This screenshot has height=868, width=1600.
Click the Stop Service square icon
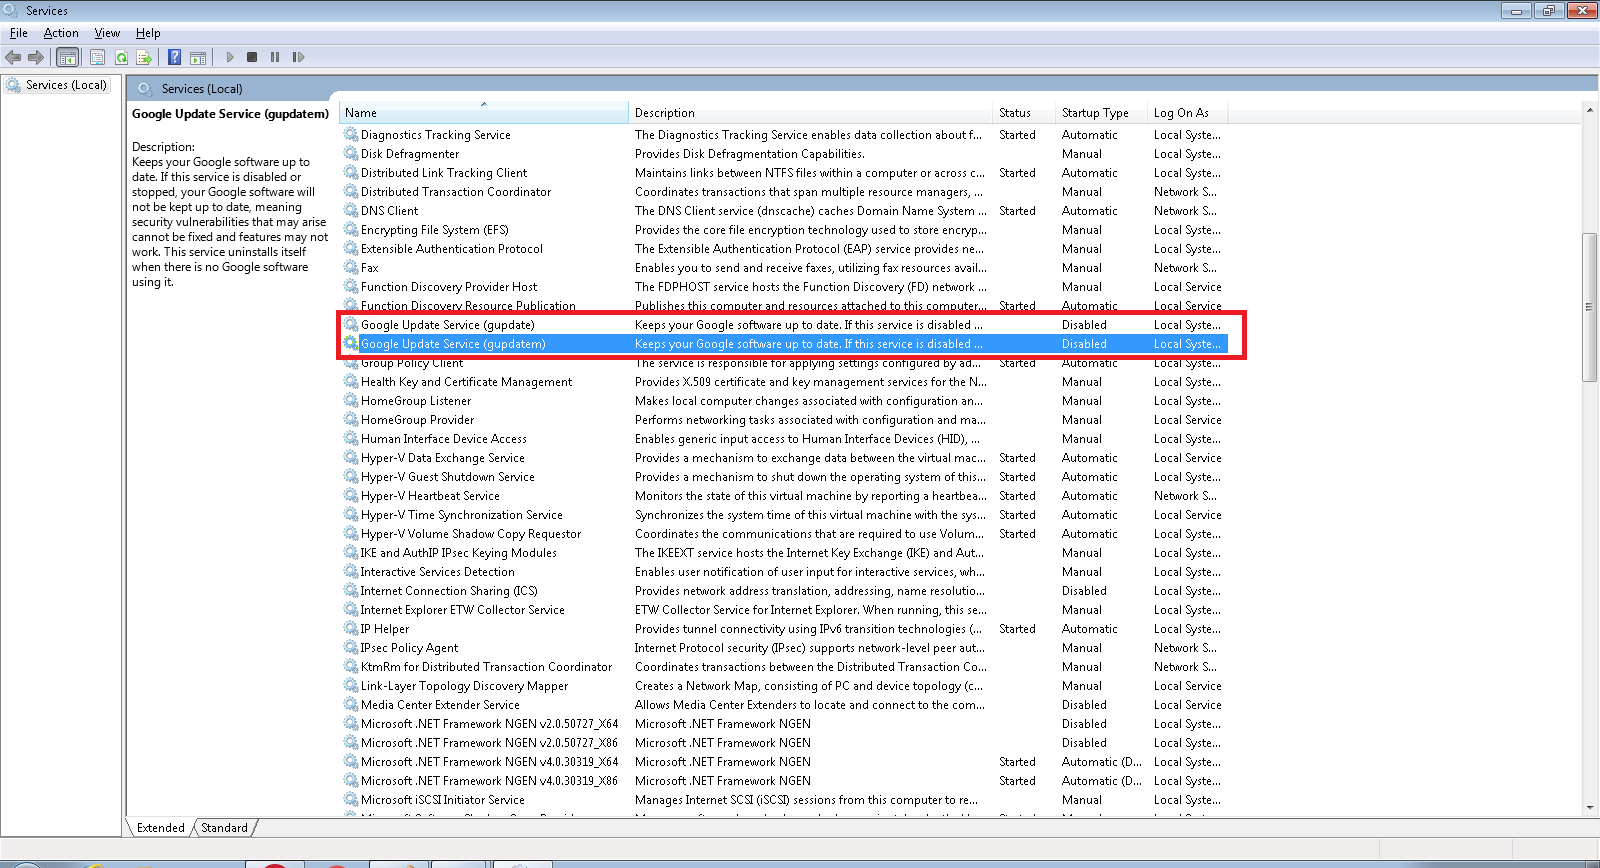point(252,57)
